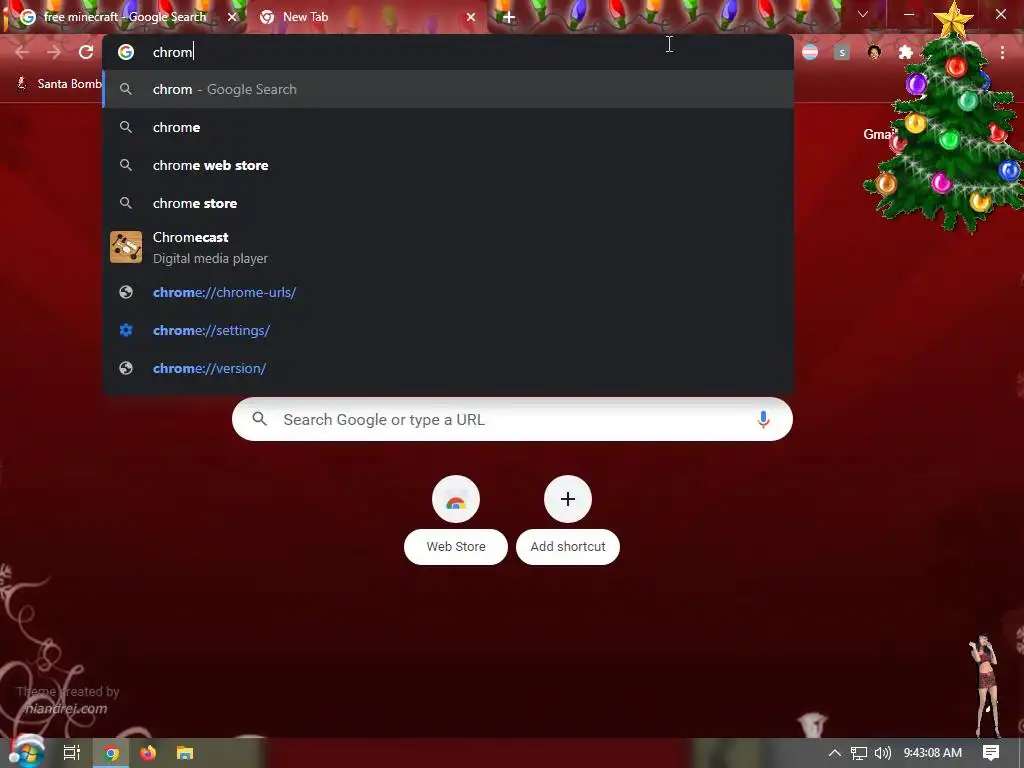Click the magnifier icon in the search box
This screenshot has width=1024, height=768.
(260, 419)
